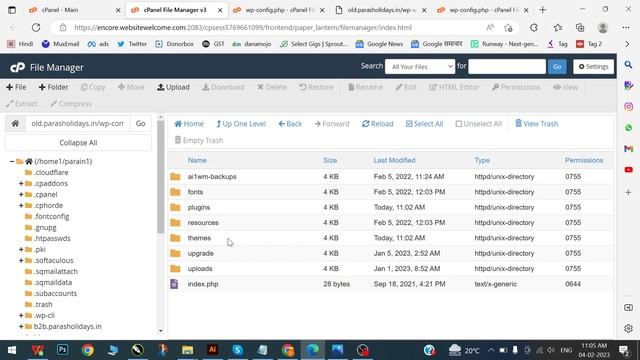Click Unselect All checkbox

coord(478,124)
